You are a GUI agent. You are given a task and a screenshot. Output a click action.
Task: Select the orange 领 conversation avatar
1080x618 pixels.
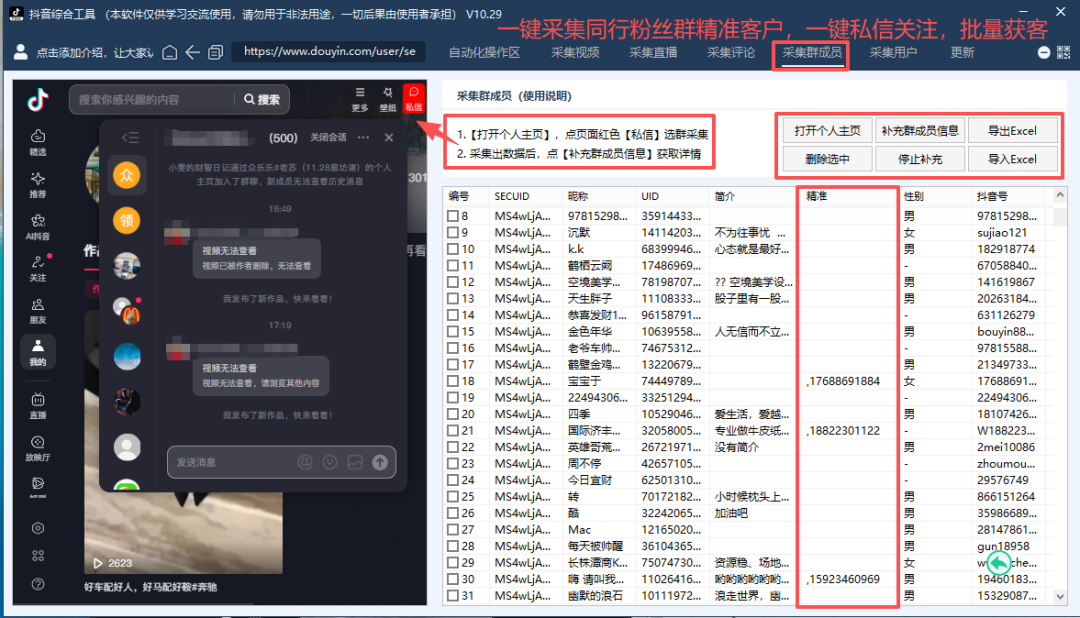pyautogui.click(x=127, y=220)
